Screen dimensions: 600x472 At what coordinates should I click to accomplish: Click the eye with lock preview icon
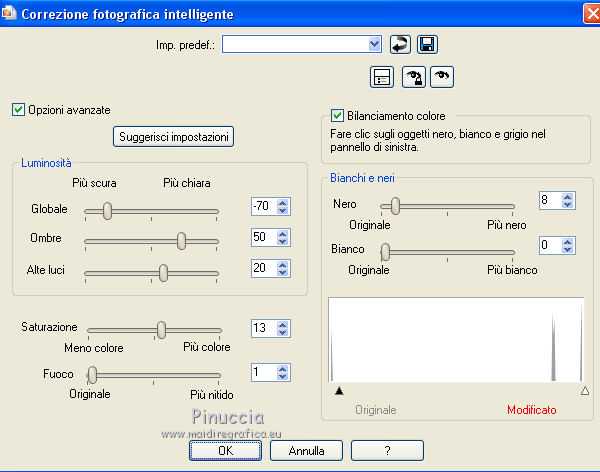pyautogui.click(x=412, y=77)
